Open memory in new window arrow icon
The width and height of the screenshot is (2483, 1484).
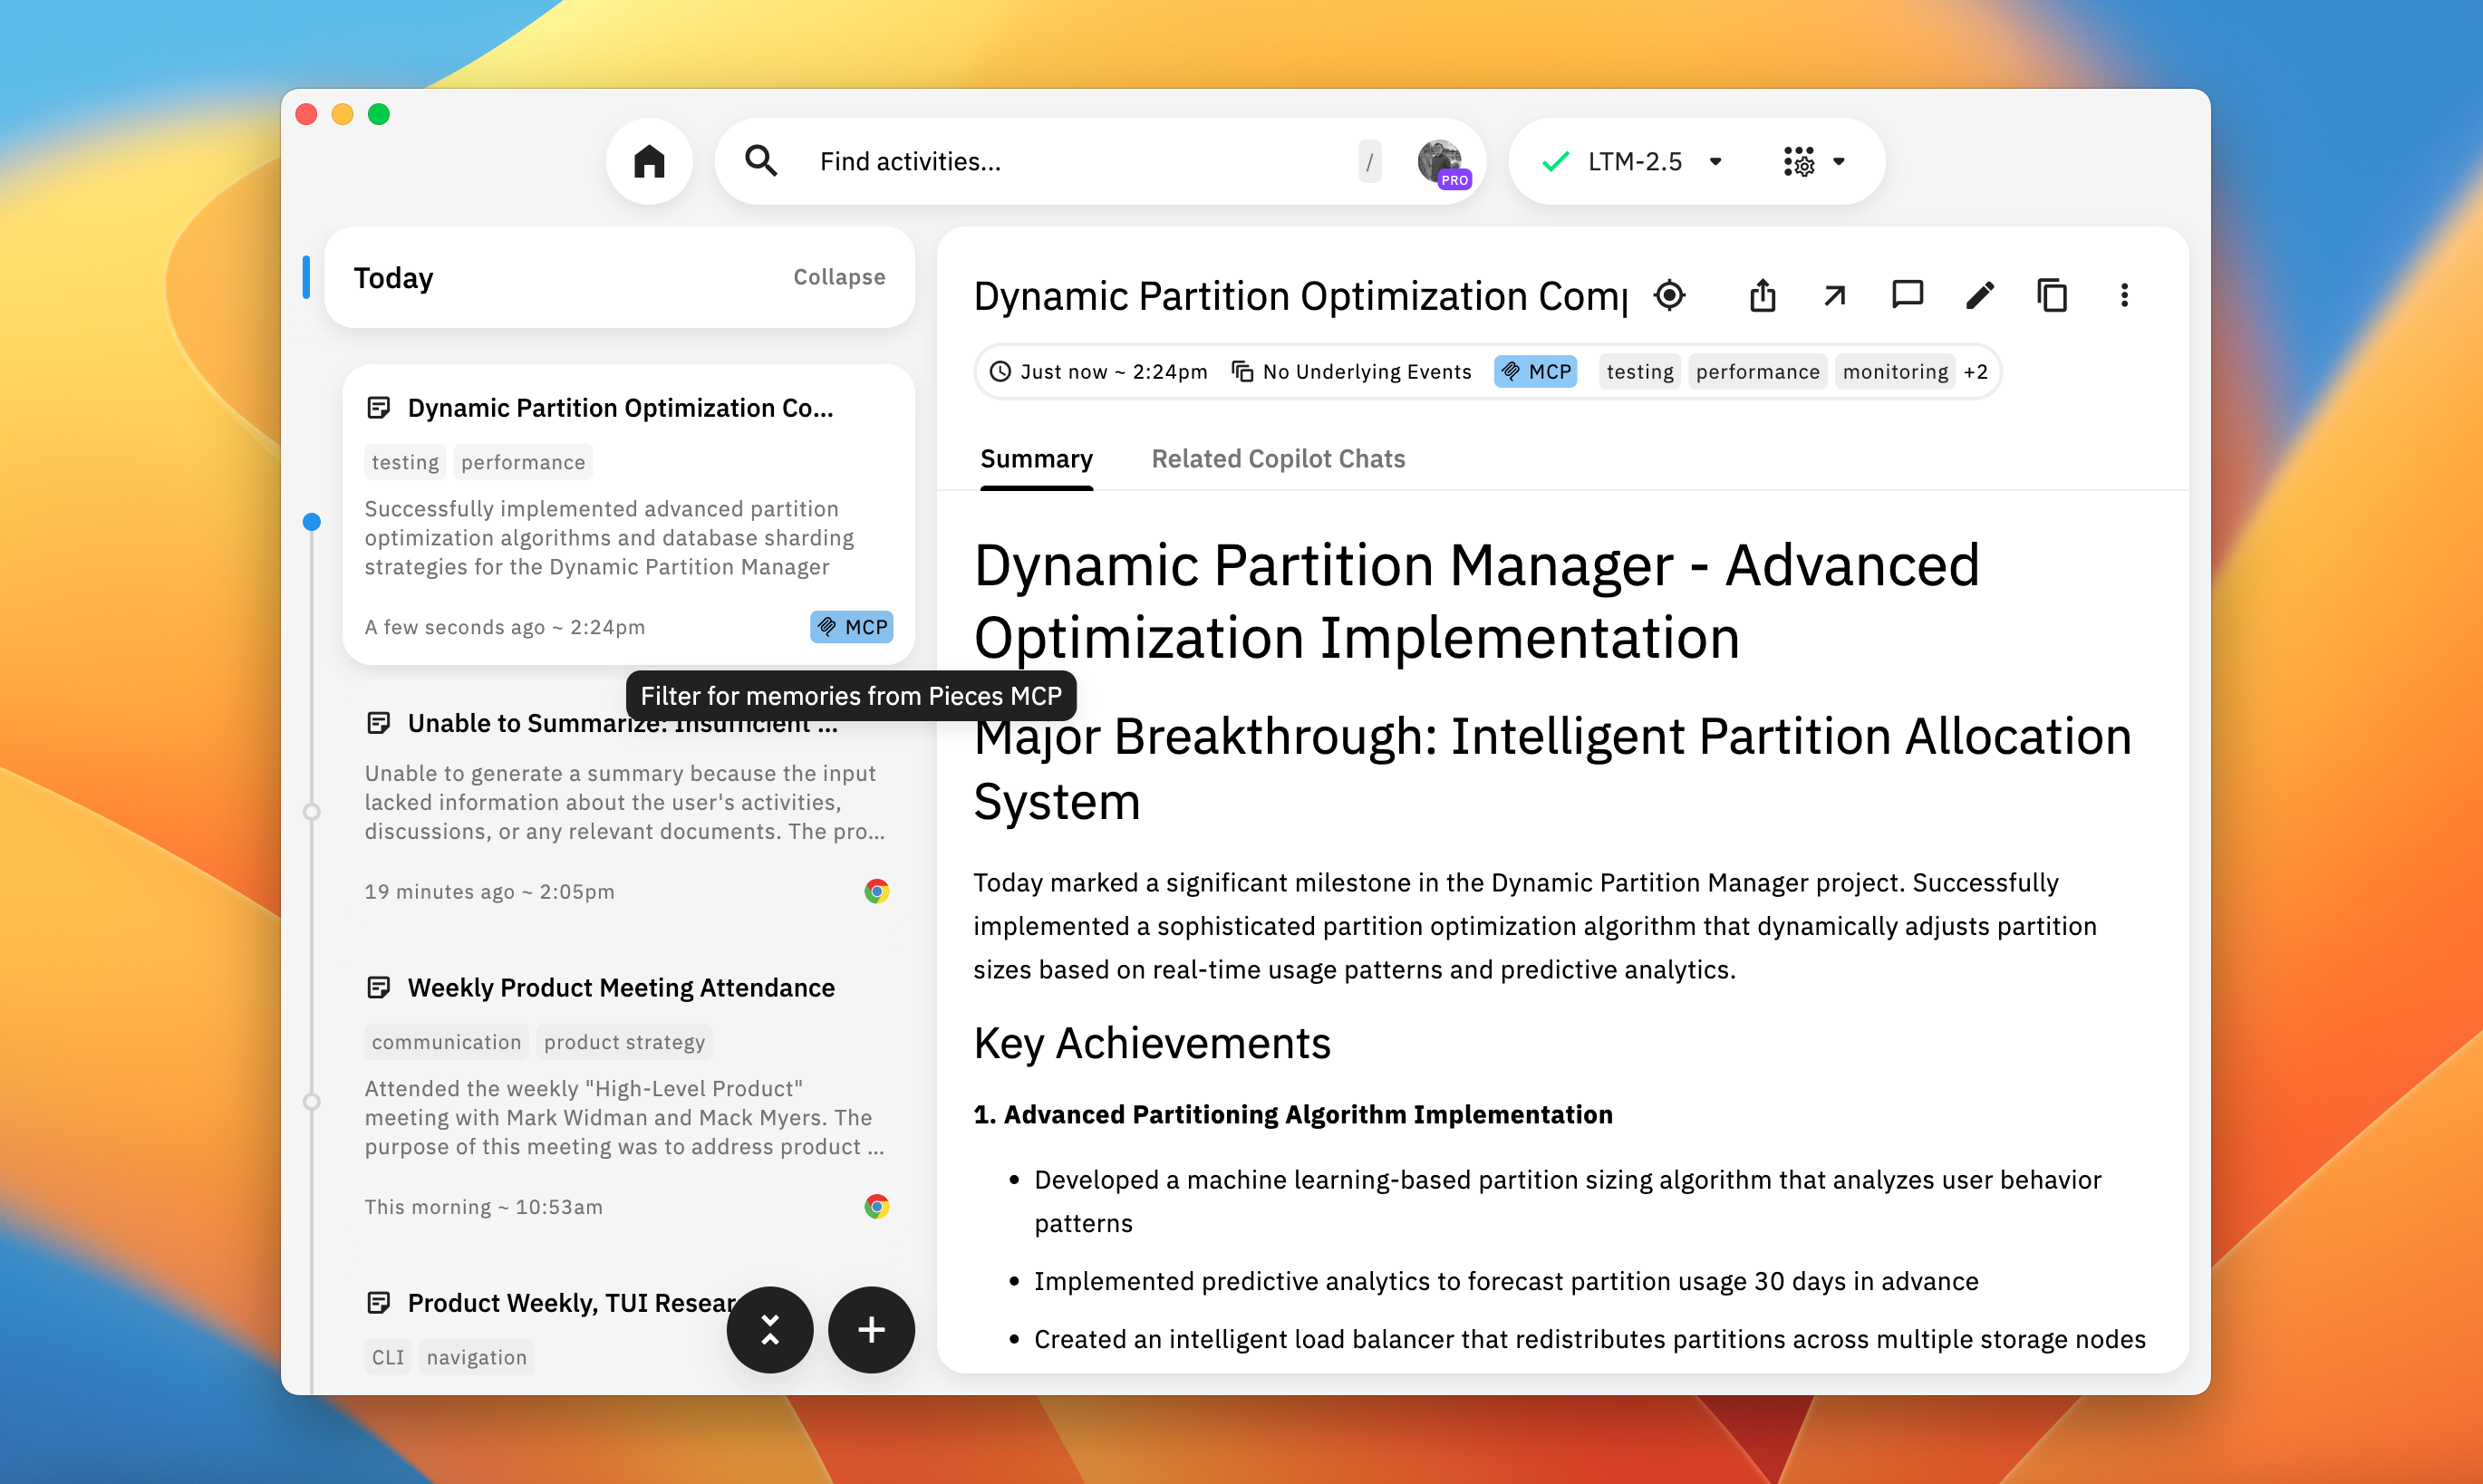coord(1834,296)
